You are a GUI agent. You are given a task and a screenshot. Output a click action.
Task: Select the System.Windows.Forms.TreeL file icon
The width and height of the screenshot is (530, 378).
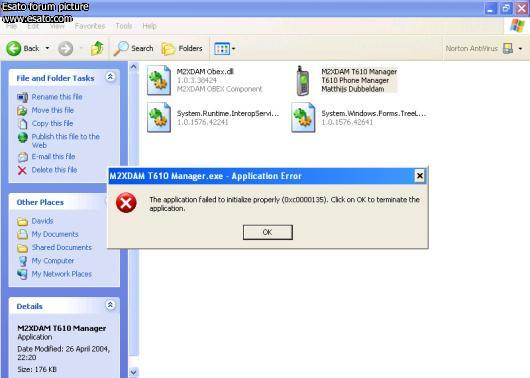(303, 117)
